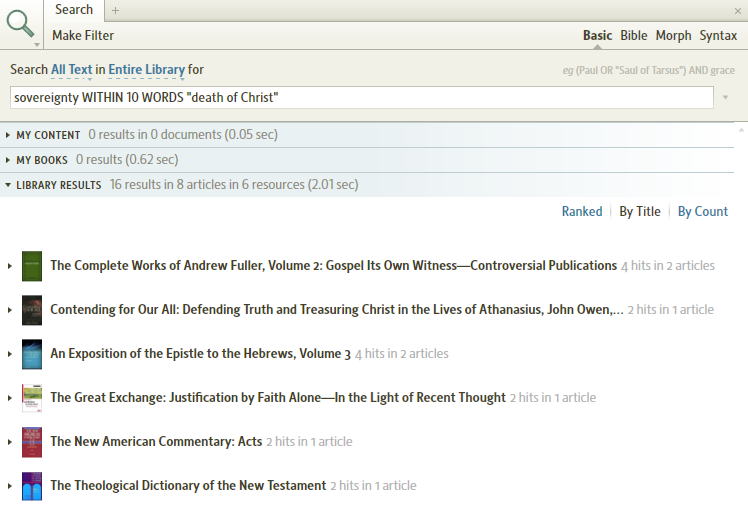Open search history dropdown arrow
Screen dimensions: 748x525
[726, 97]
